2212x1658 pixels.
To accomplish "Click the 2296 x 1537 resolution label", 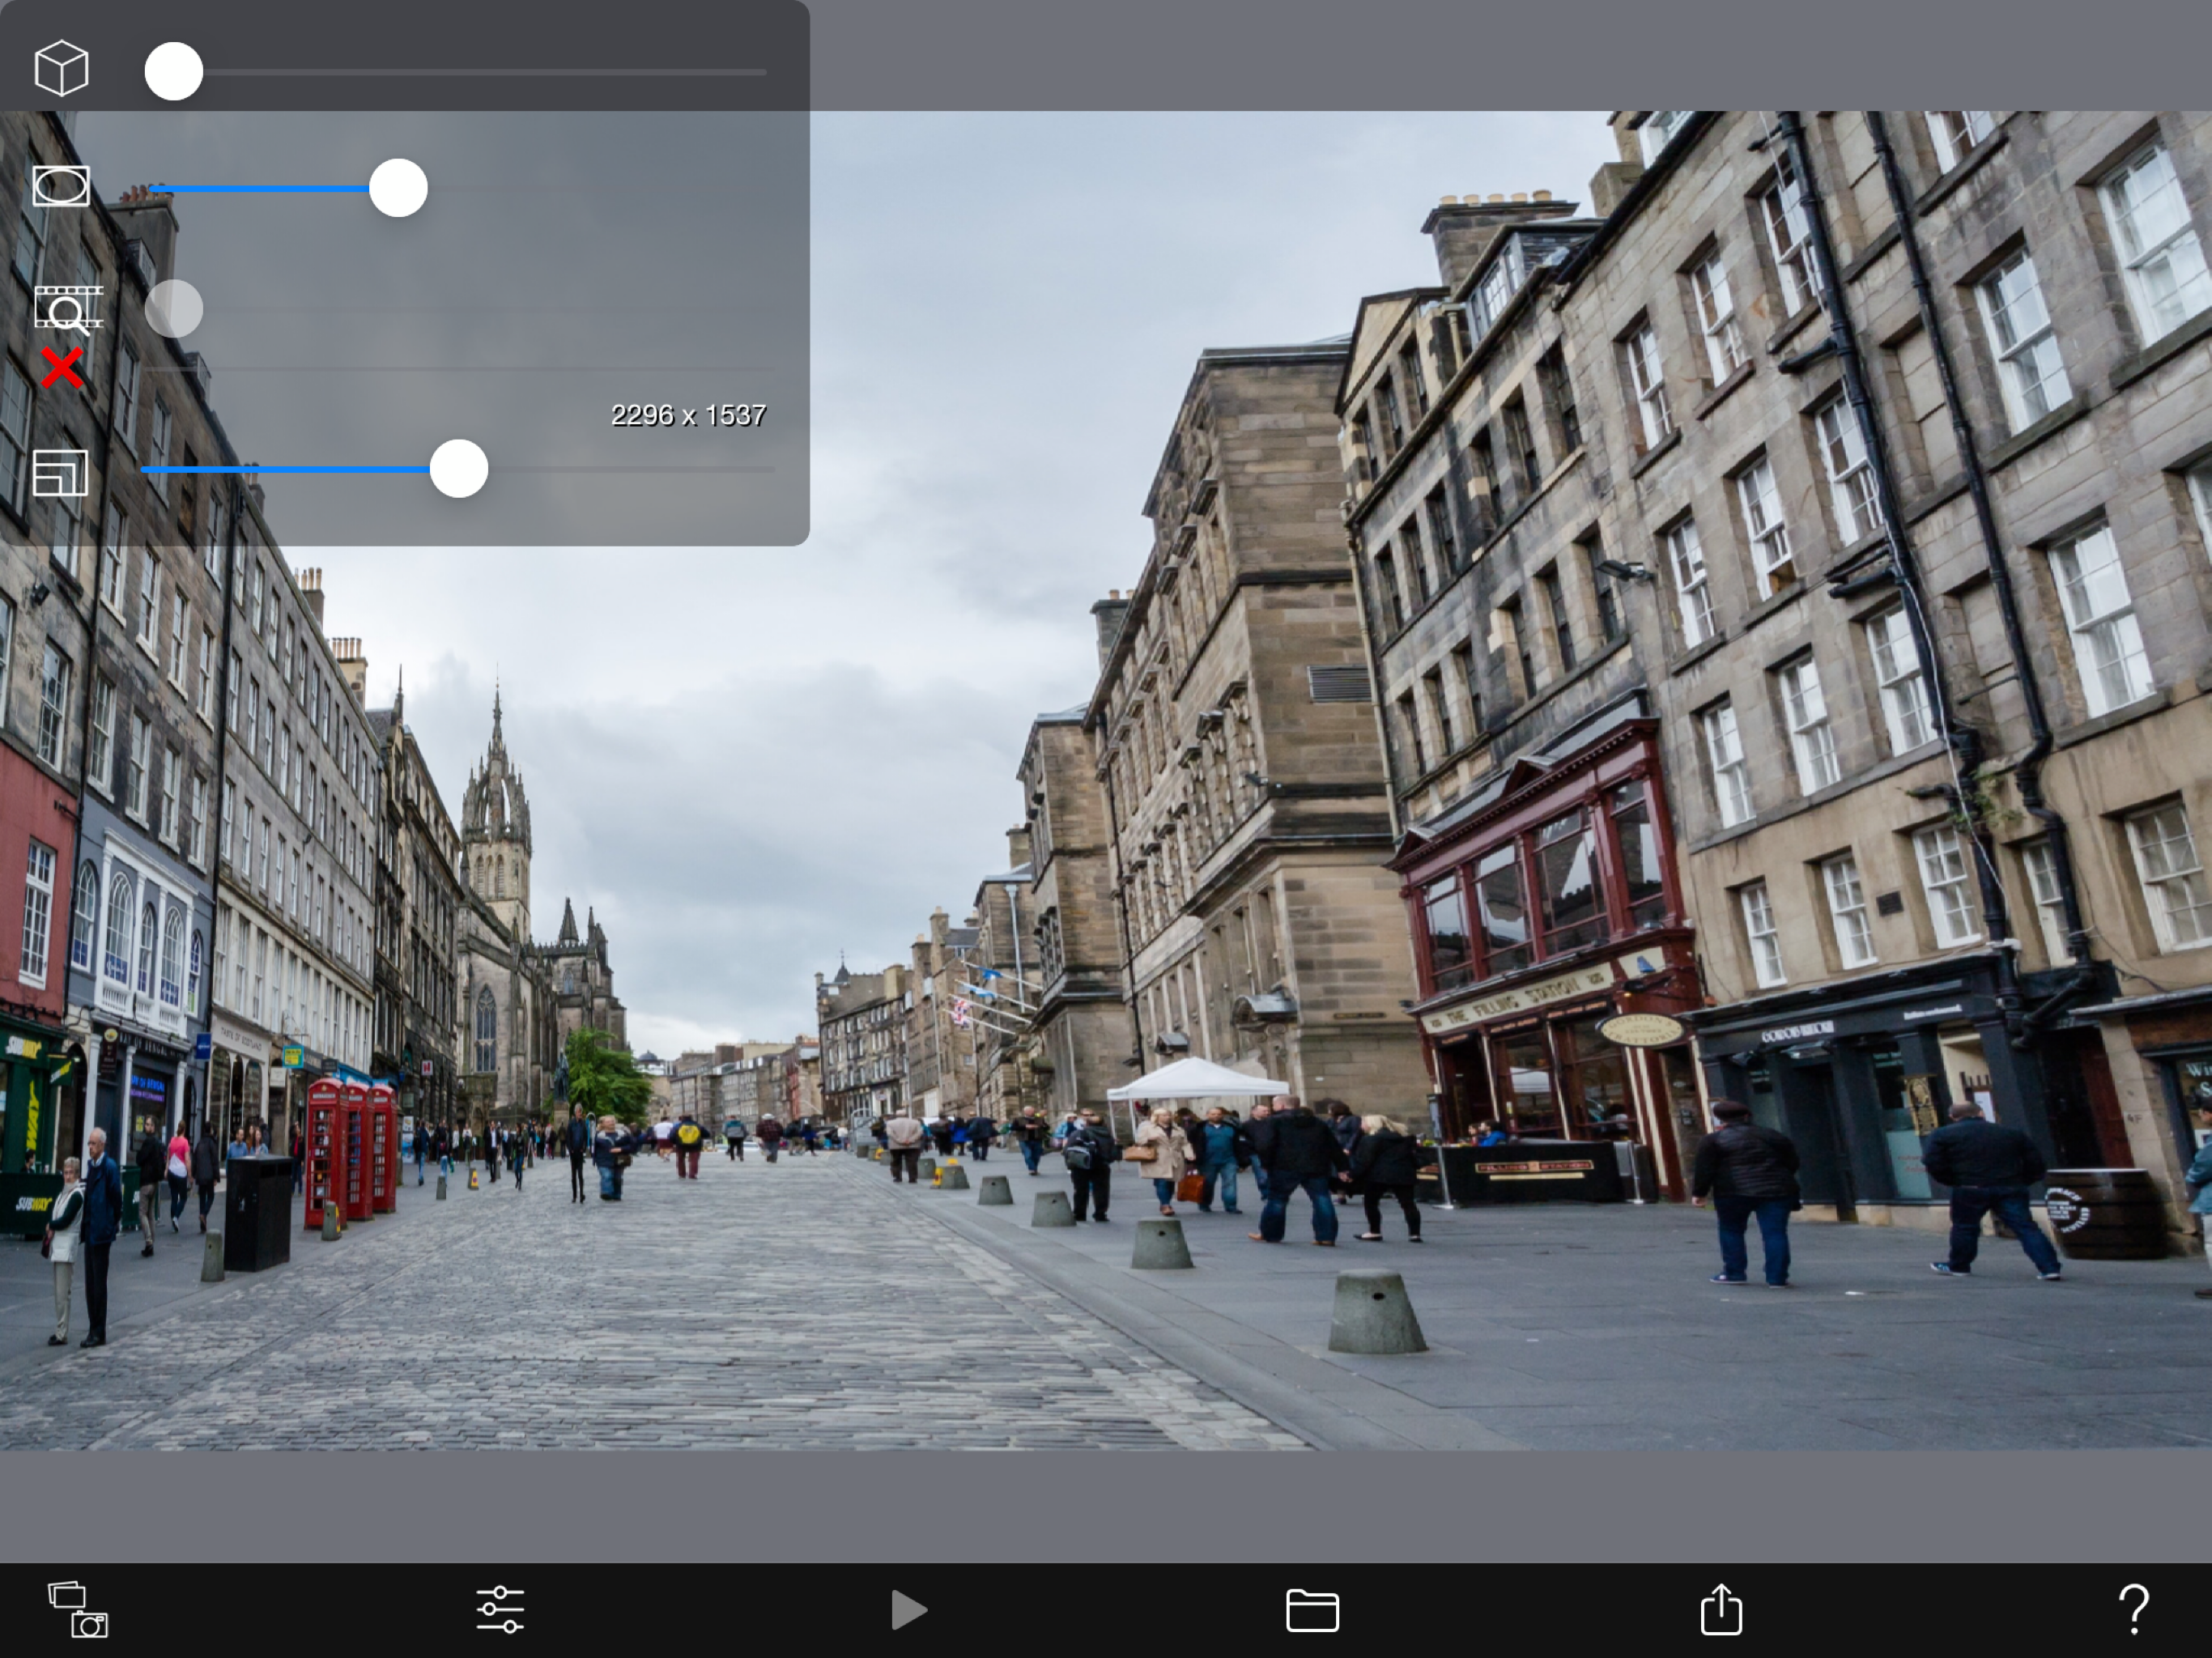I will coord(688,415).
